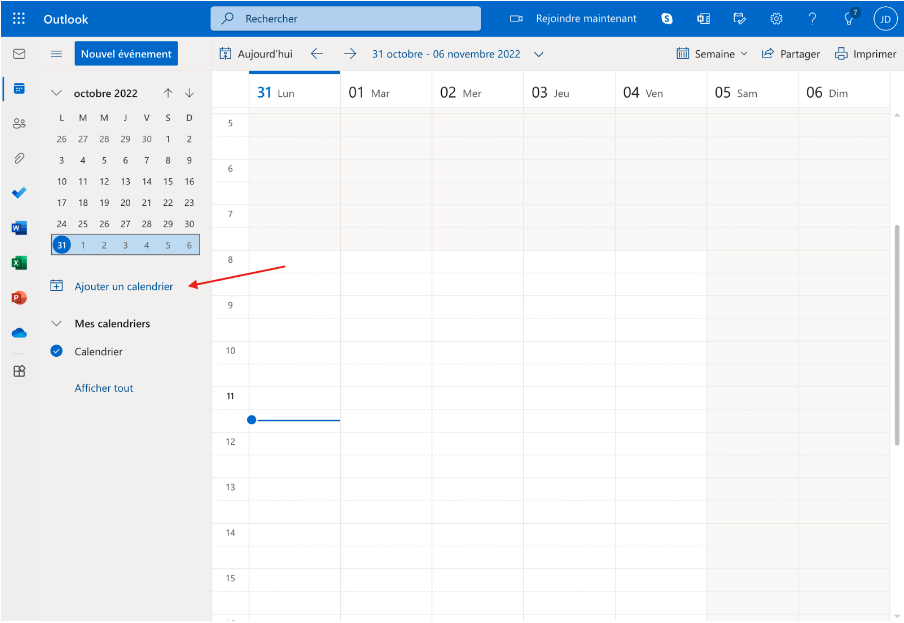The width and height of the screenshot is (904, 623).
Task: Open the Semaine view dropdown
Action: pyautogui.click(x=711, y=54)
